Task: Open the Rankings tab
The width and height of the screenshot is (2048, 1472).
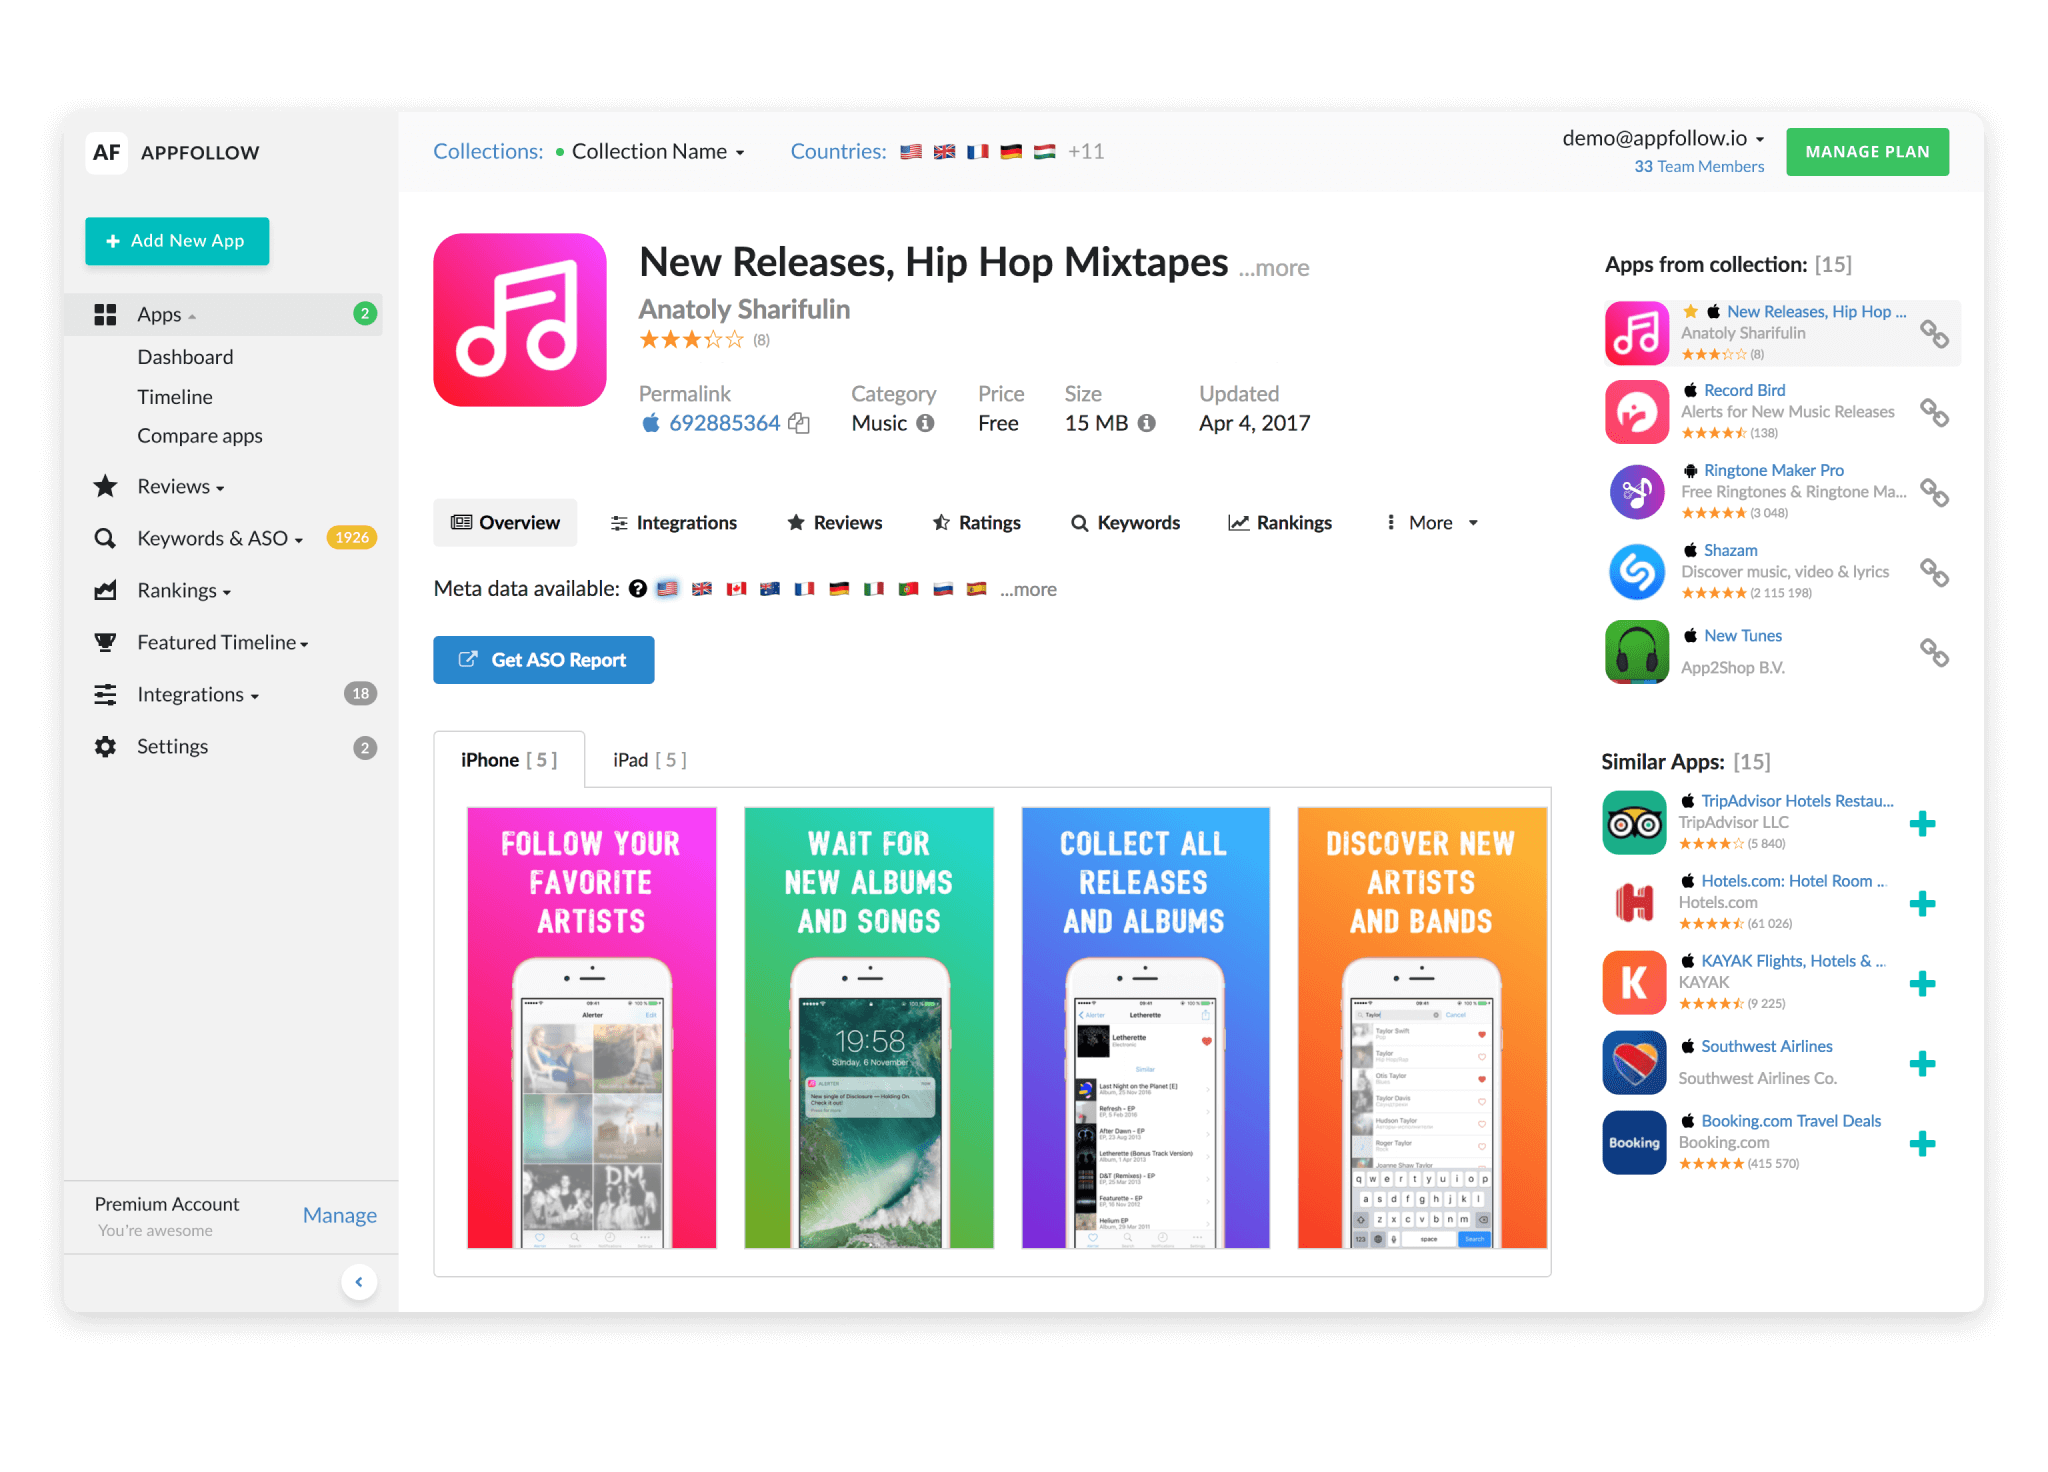Action: coord(1281,523)
